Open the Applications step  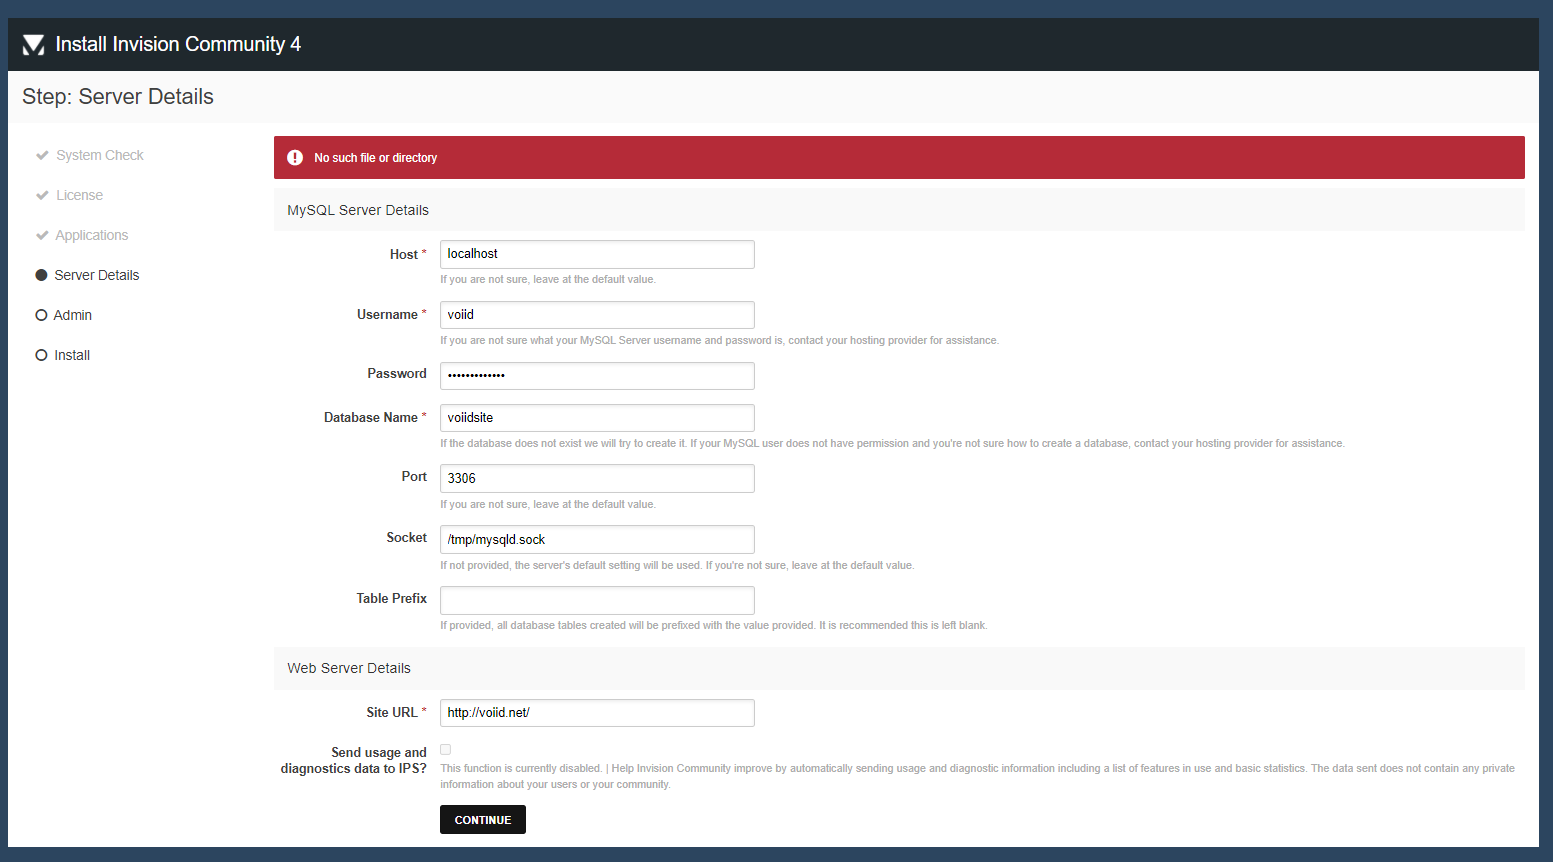tap(92, 235)
